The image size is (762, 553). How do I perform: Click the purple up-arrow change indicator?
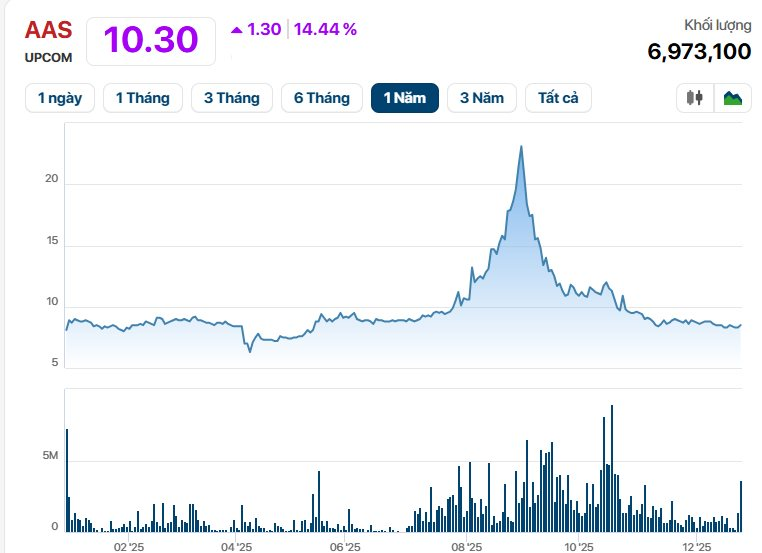pyautogui.click(x=237, y=30)
